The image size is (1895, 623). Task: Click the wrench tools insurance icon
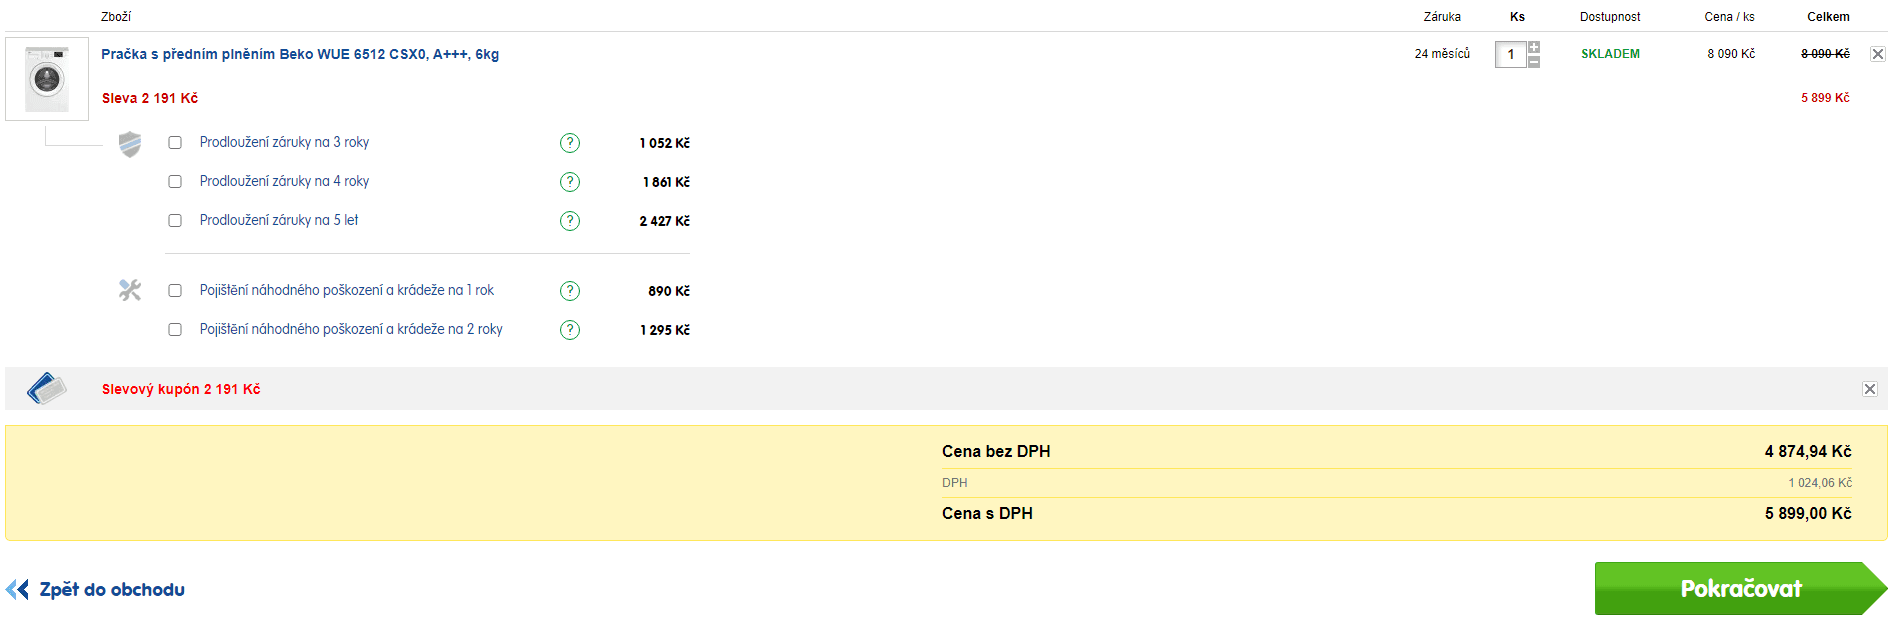(x=130, y=290)
